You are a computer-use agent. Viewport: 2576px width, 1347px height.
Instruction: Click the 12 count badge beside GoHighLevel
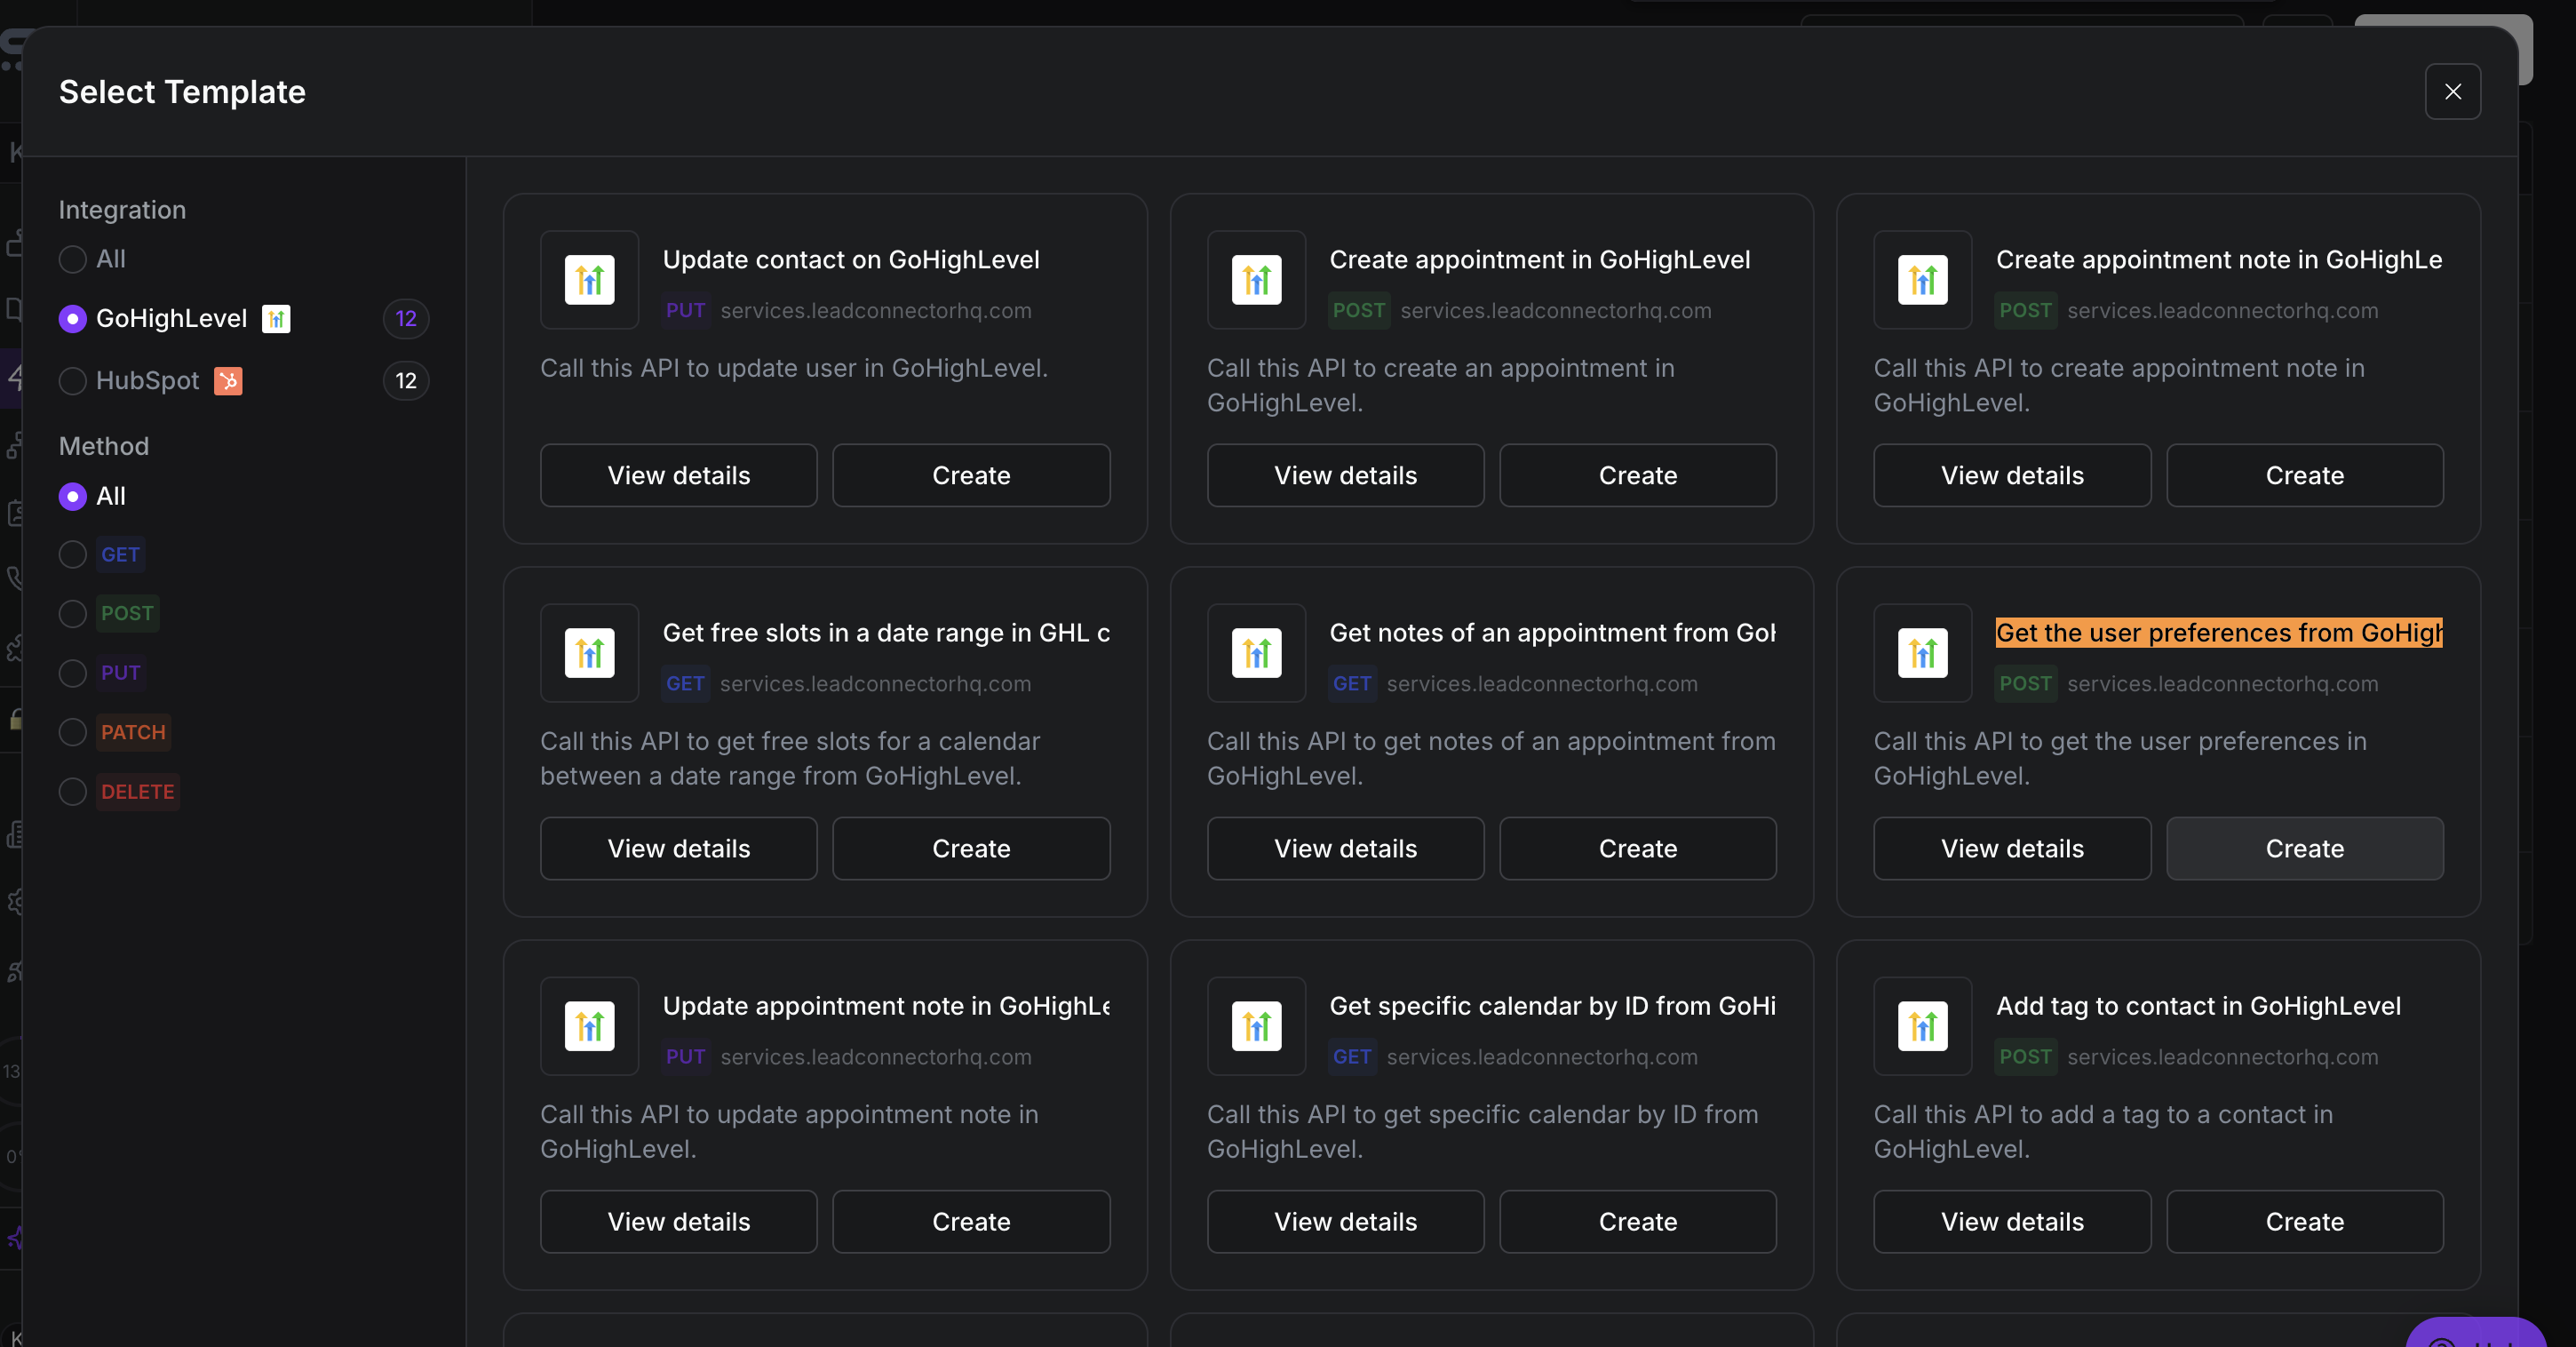click(x=405, y=319)
